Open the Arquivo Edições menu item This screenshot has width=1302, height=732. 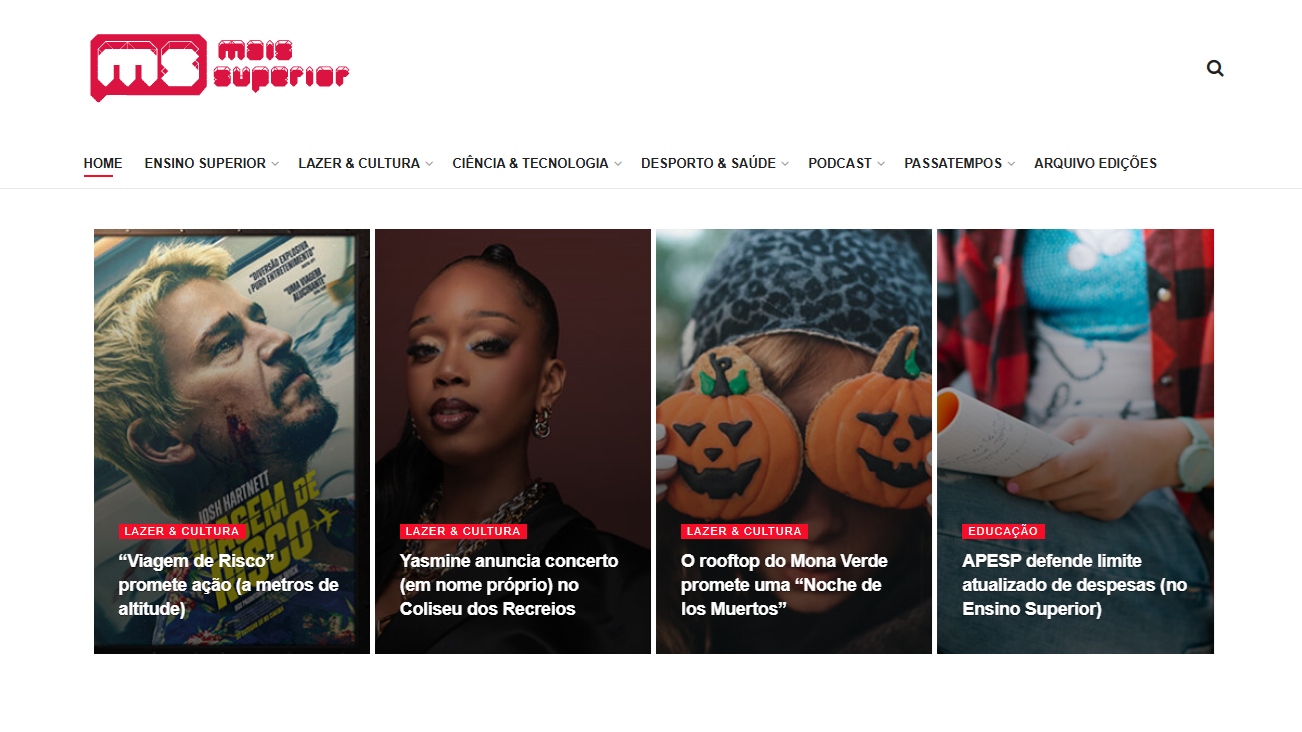tap(1095, 163)
